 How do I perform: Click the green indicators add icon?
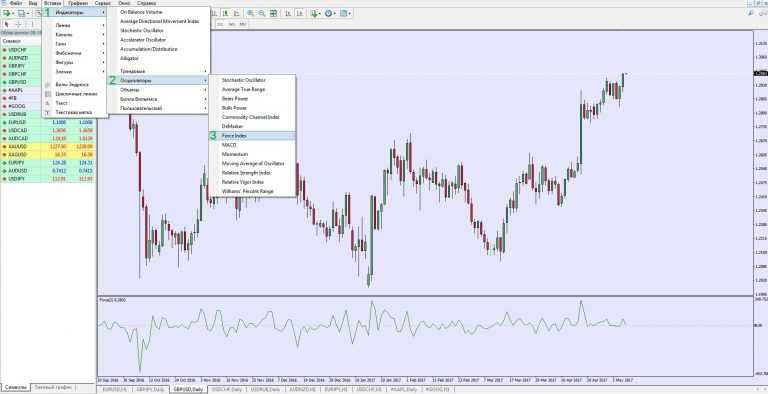[x=314, y=13]
